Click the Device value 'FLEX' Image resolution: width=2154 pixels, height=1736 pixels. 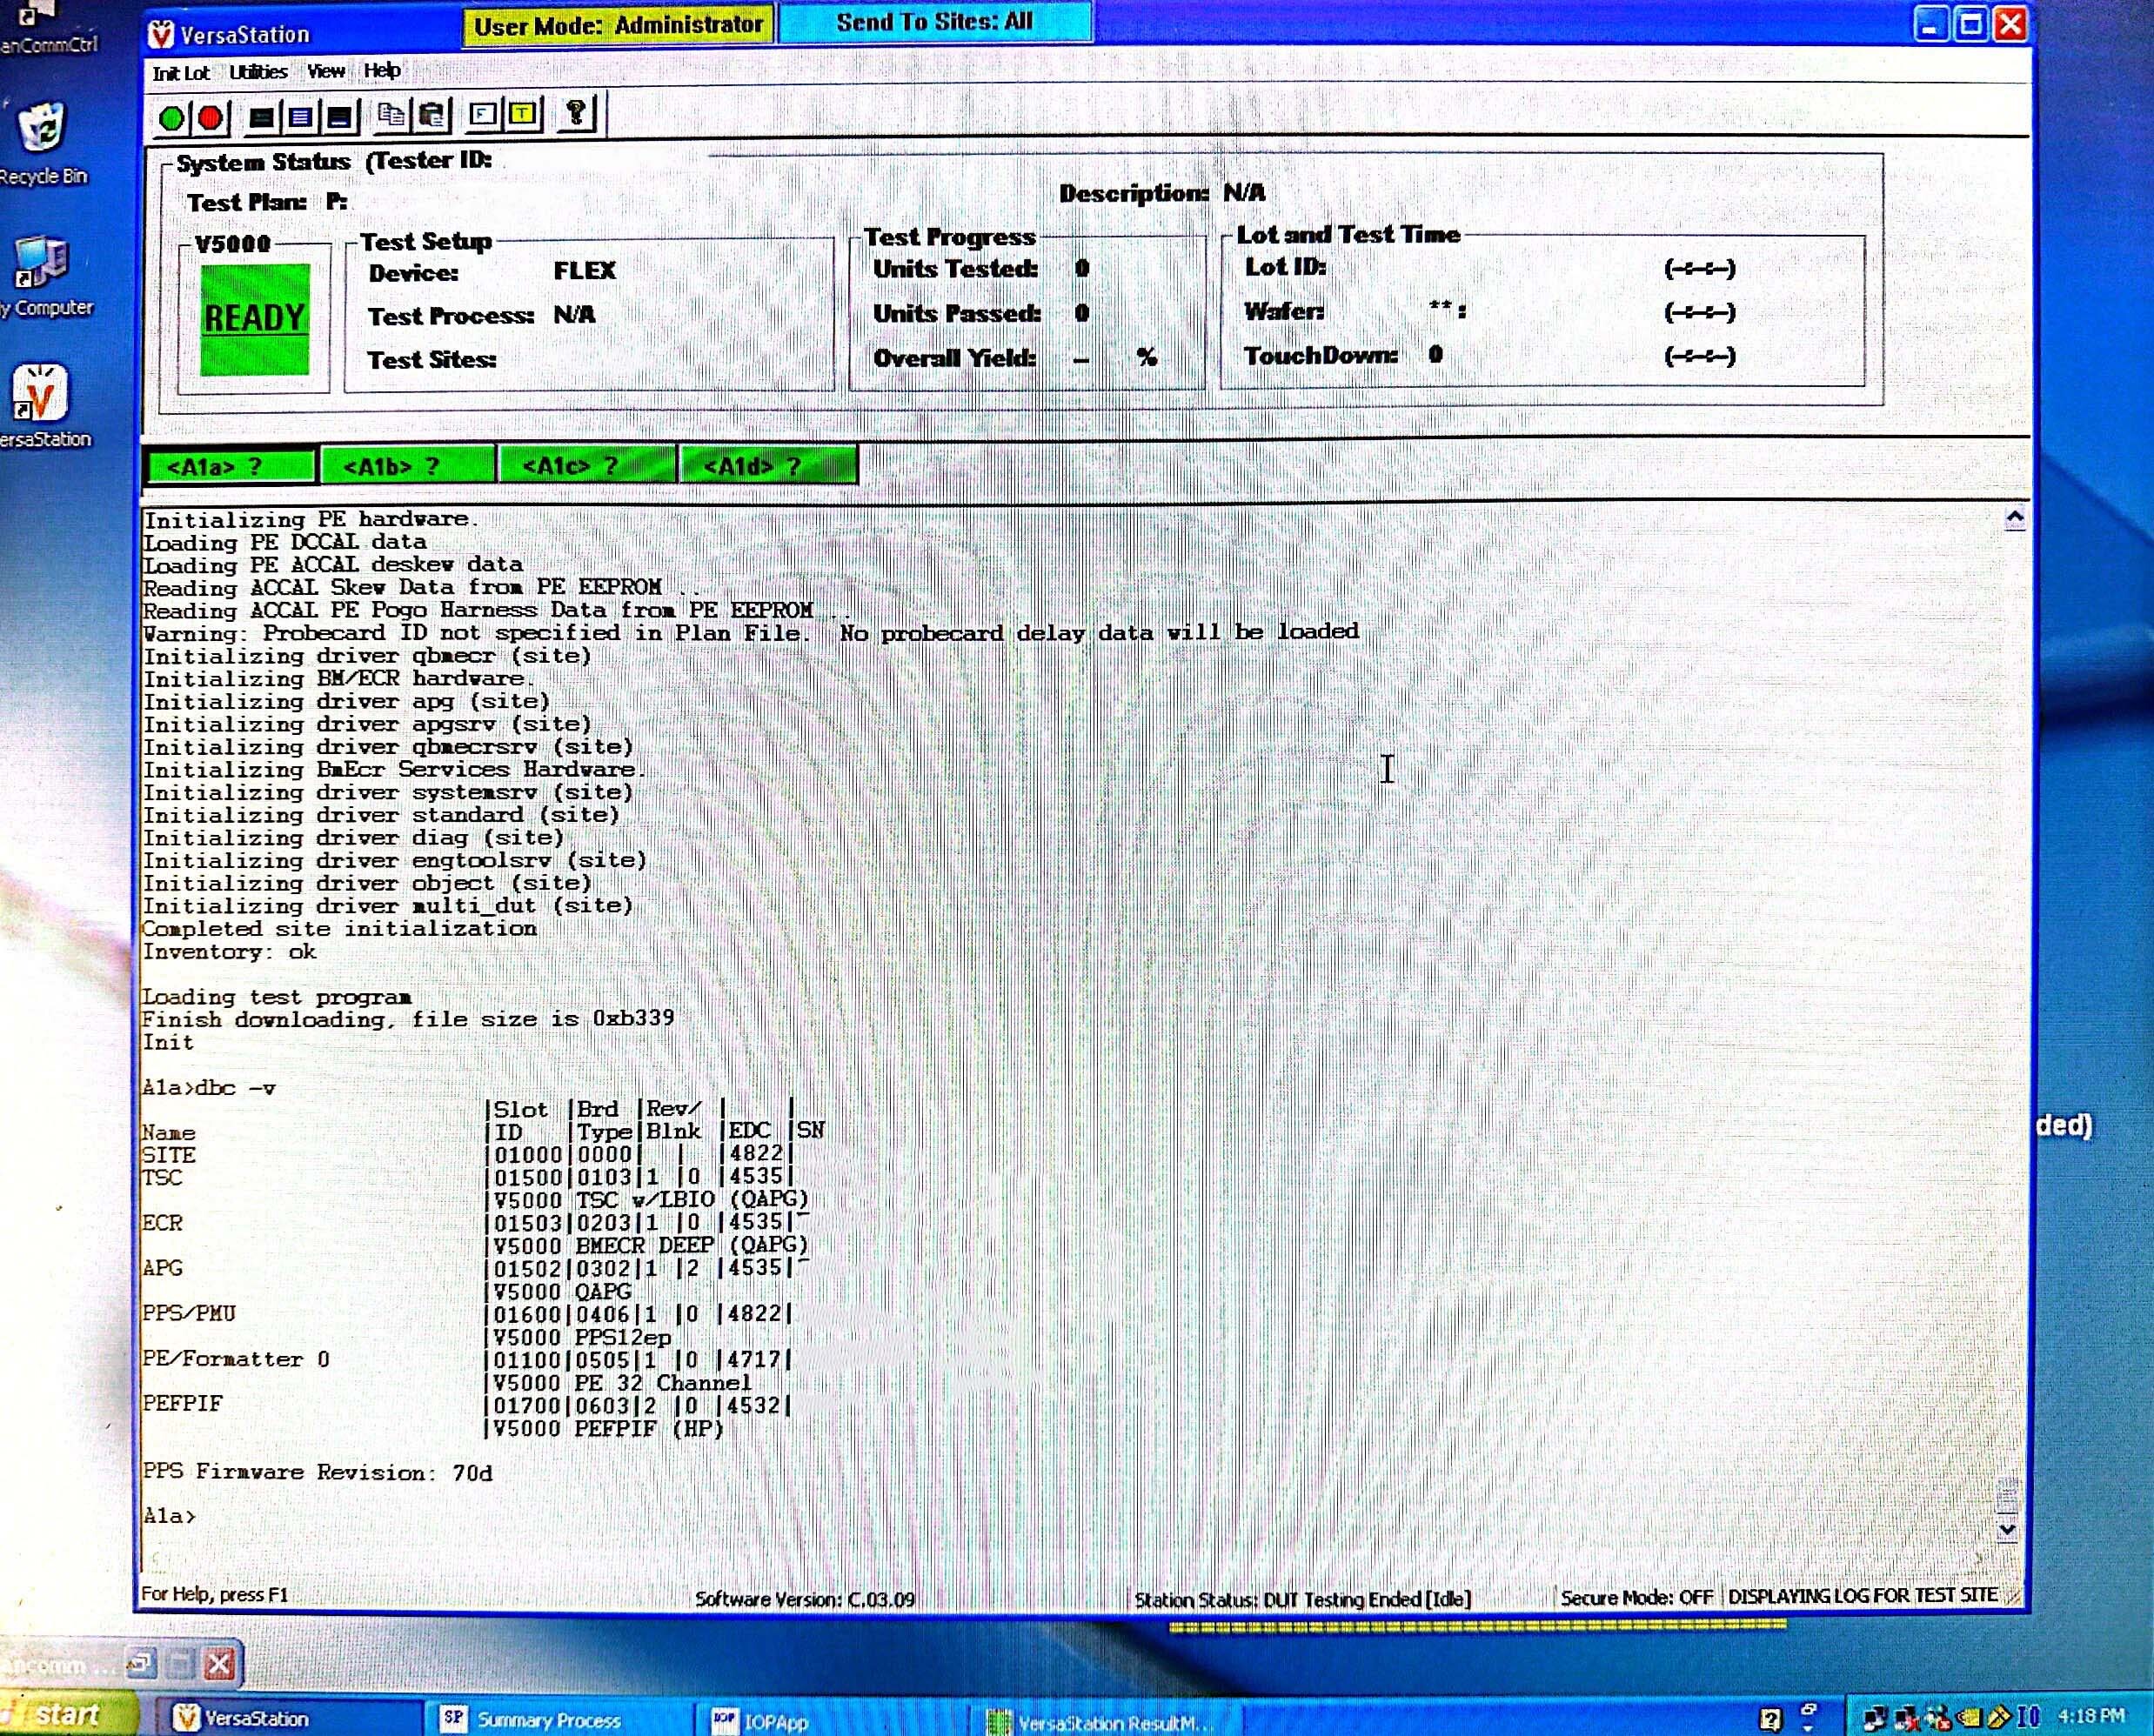(x=584, y=271)
